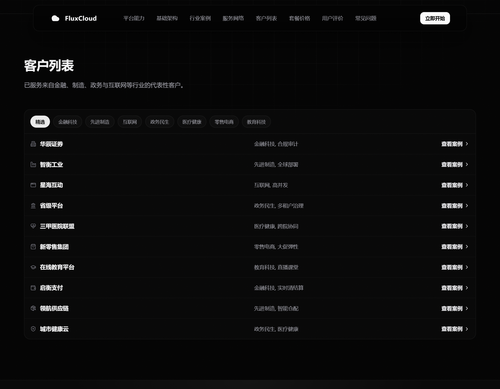Select the 医疗健康 filter chip

tap(192, 122)
